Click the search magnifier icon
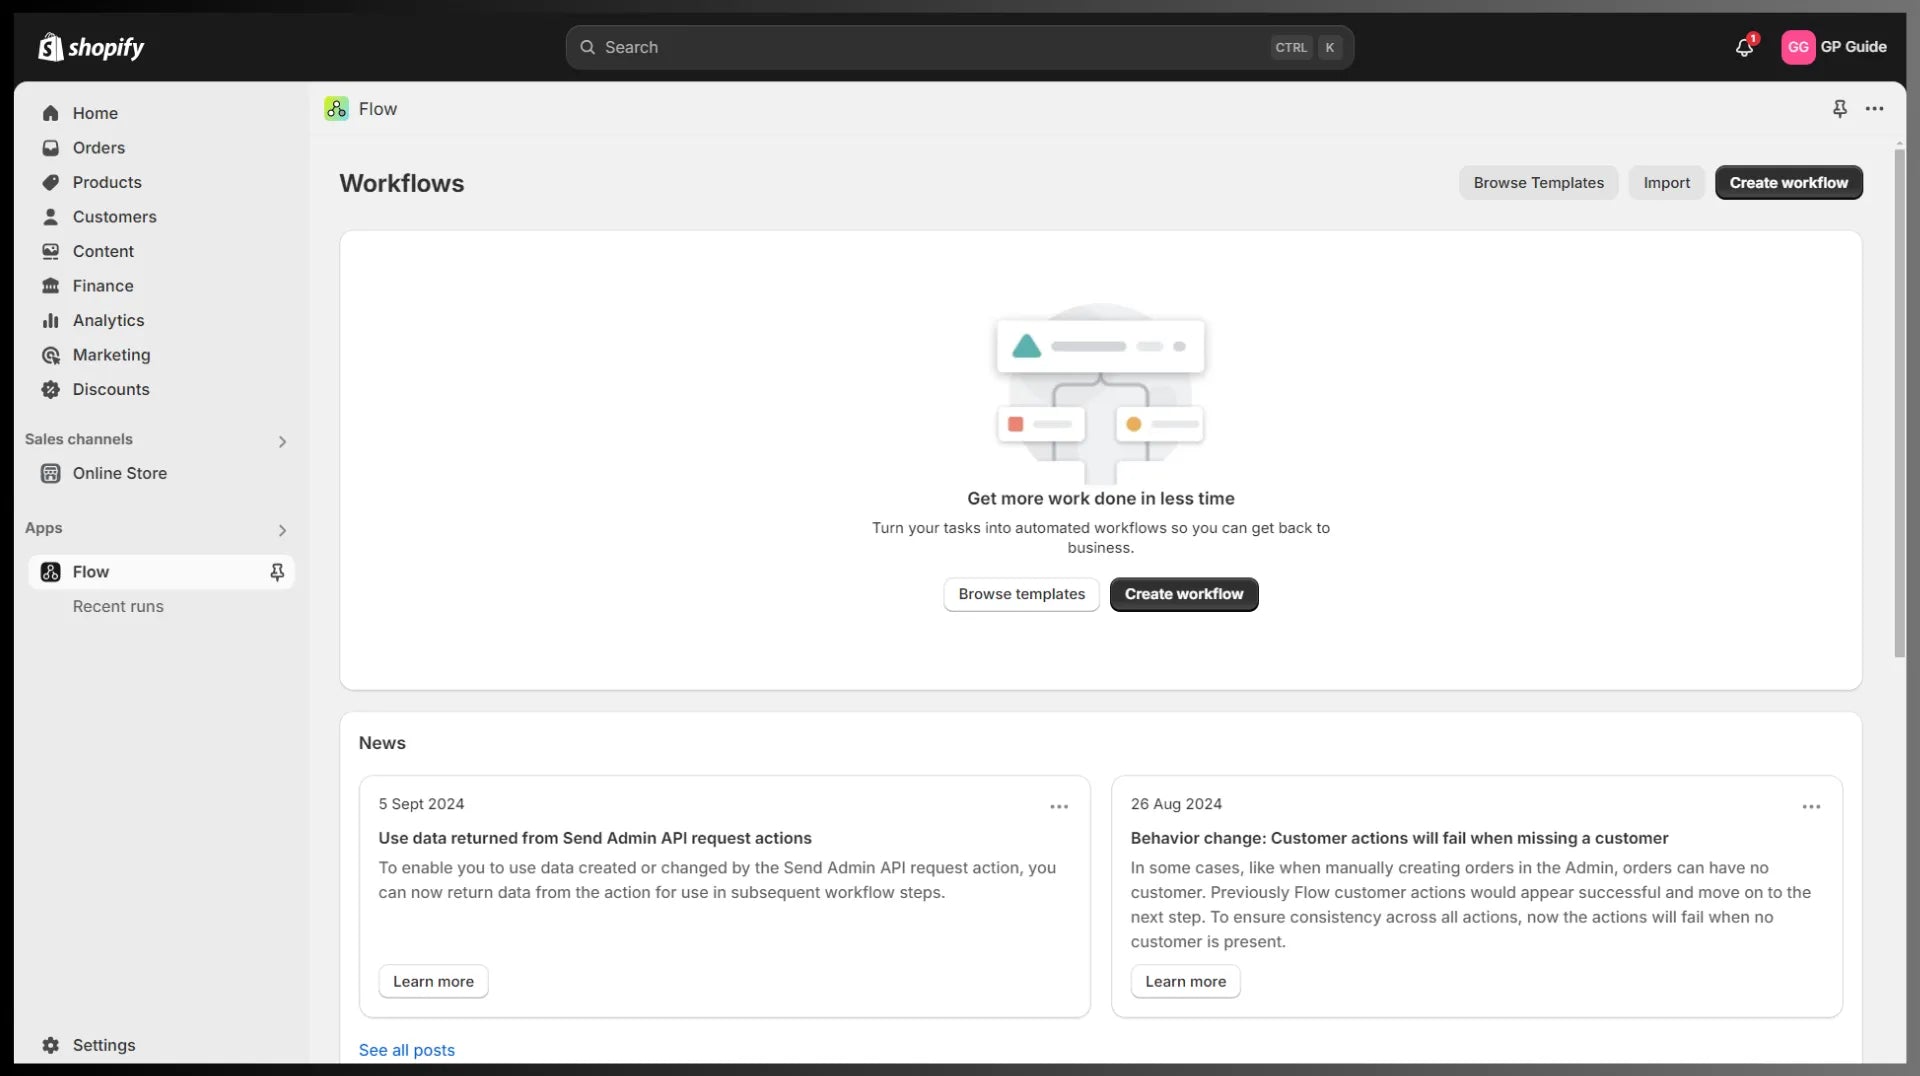The width and height of the screenshot is (1920, 1076). (588, 47)
